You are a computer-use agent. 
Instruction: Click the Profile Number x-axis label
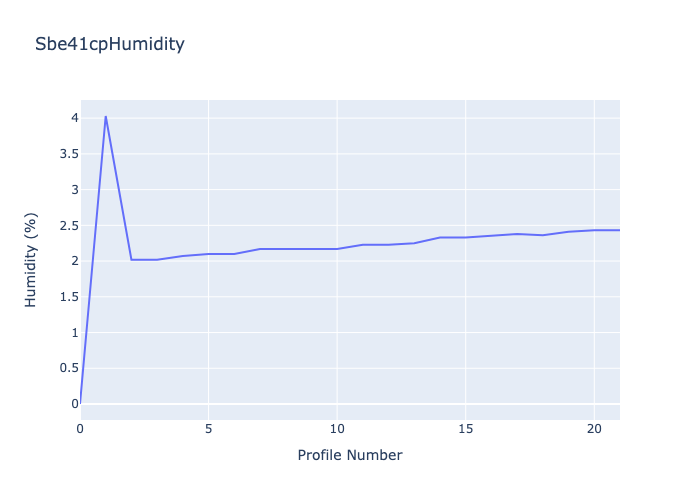pyautogui.click(x=350, y=455)
